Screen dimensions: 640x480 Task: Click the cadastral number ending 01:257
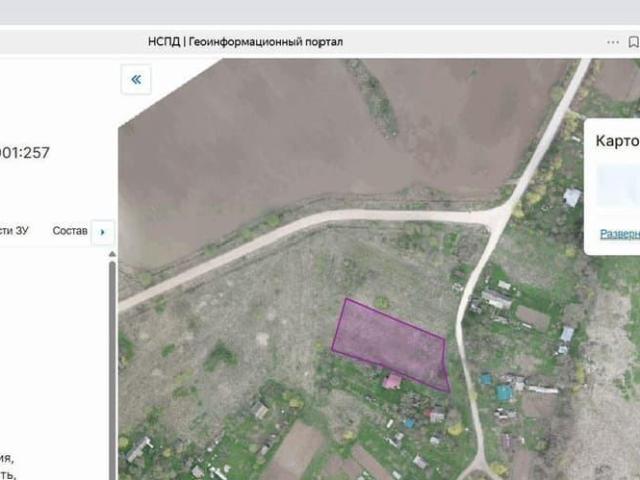click(24, 153)
